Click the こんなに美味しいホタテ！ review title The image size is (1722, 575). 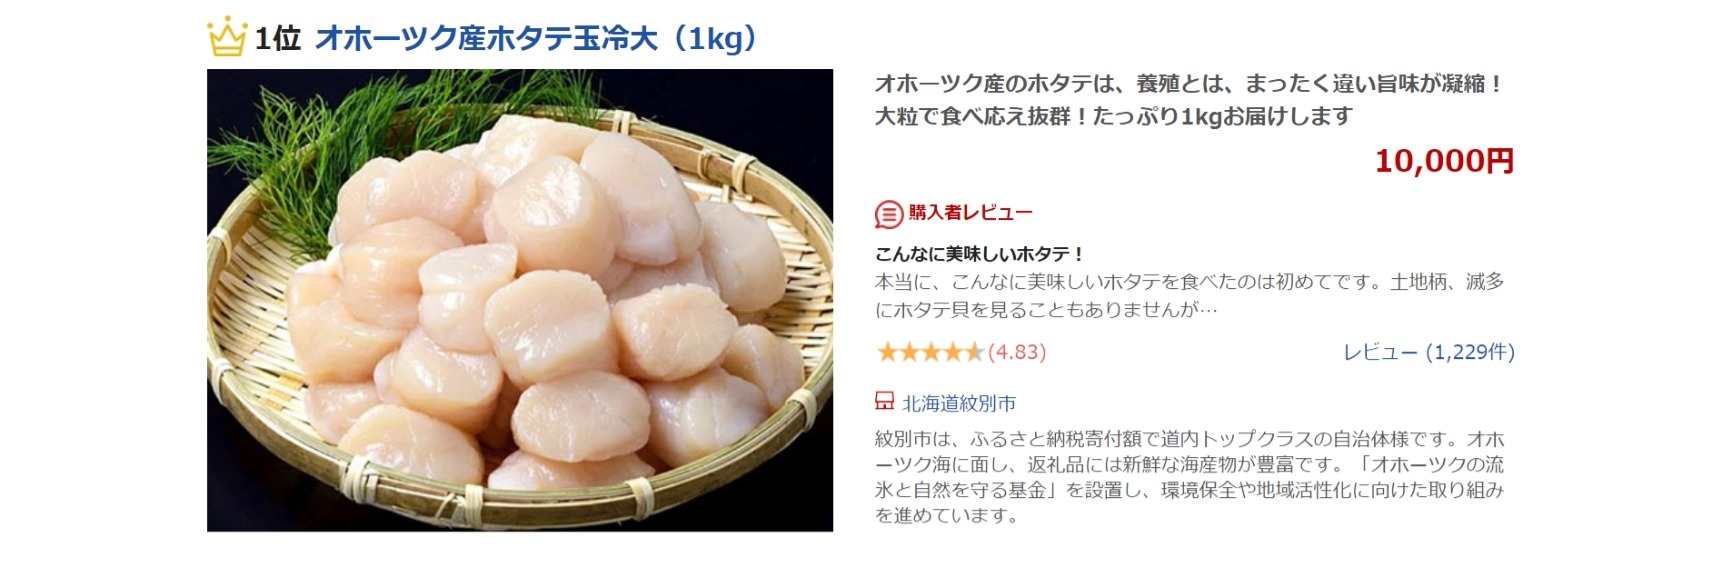click(x=980, y=254)
